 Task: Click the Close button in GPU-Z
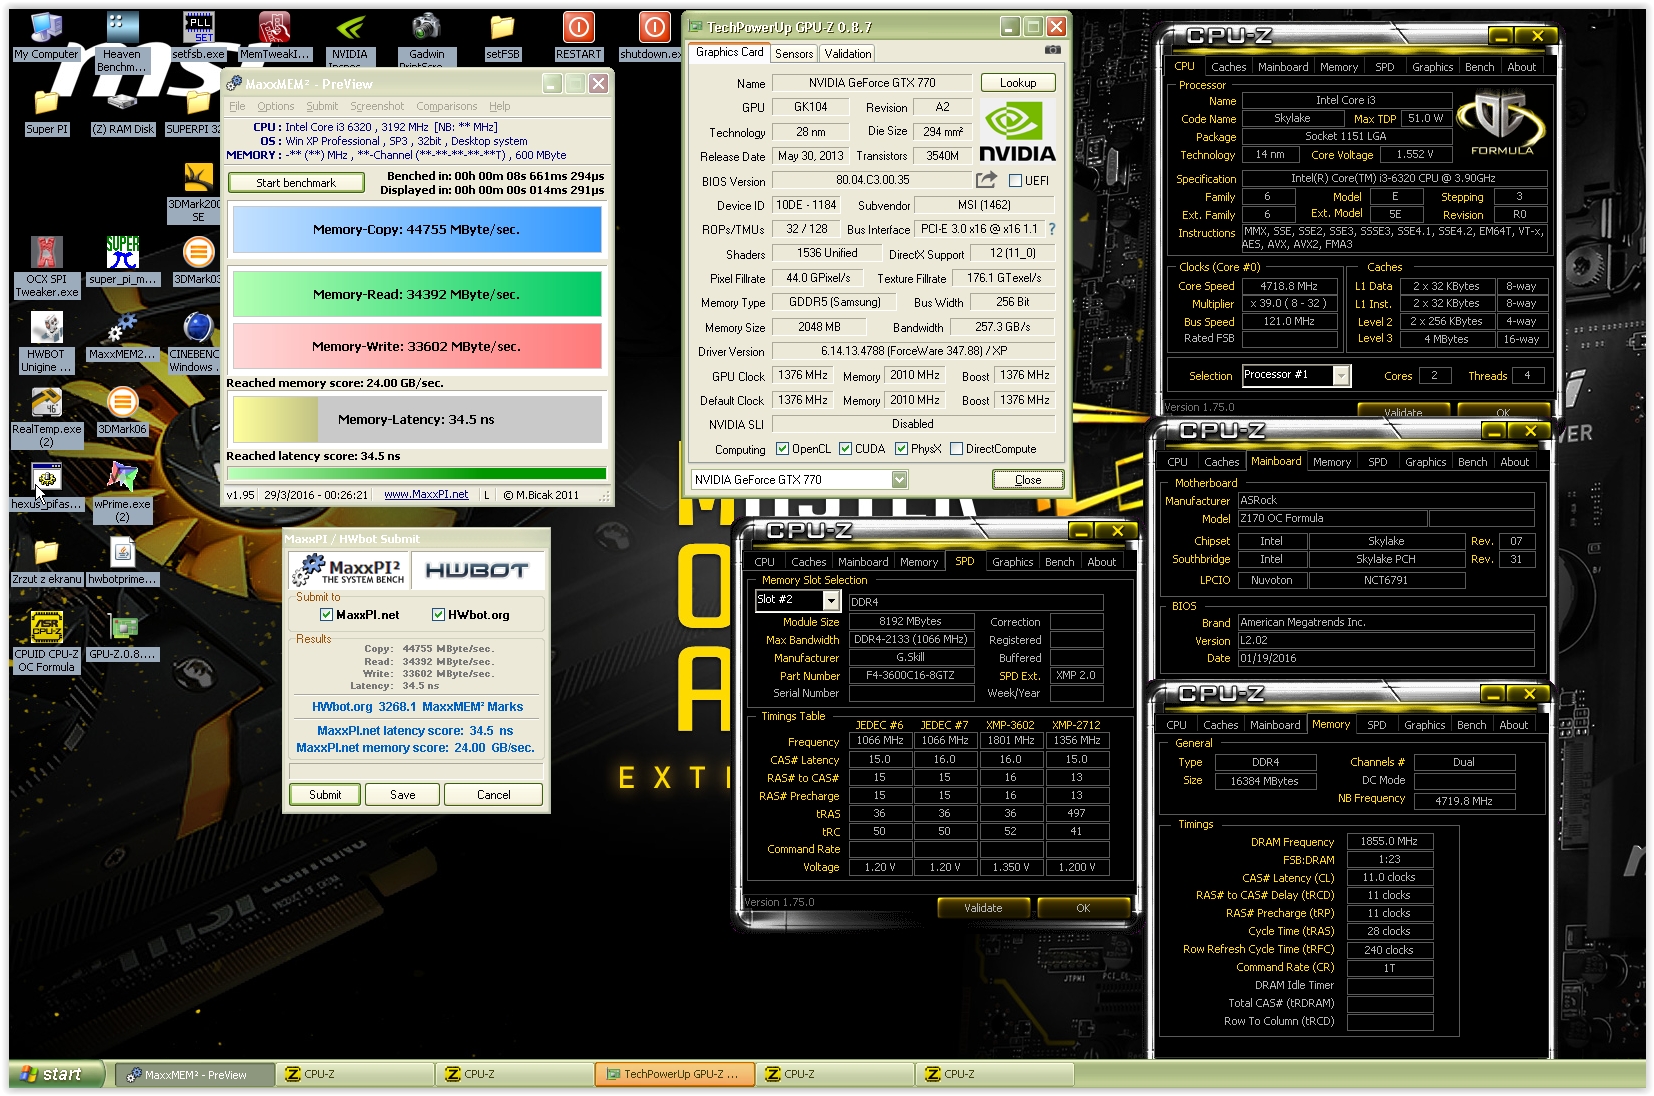pyautogui.click(x=1028, y=480)
